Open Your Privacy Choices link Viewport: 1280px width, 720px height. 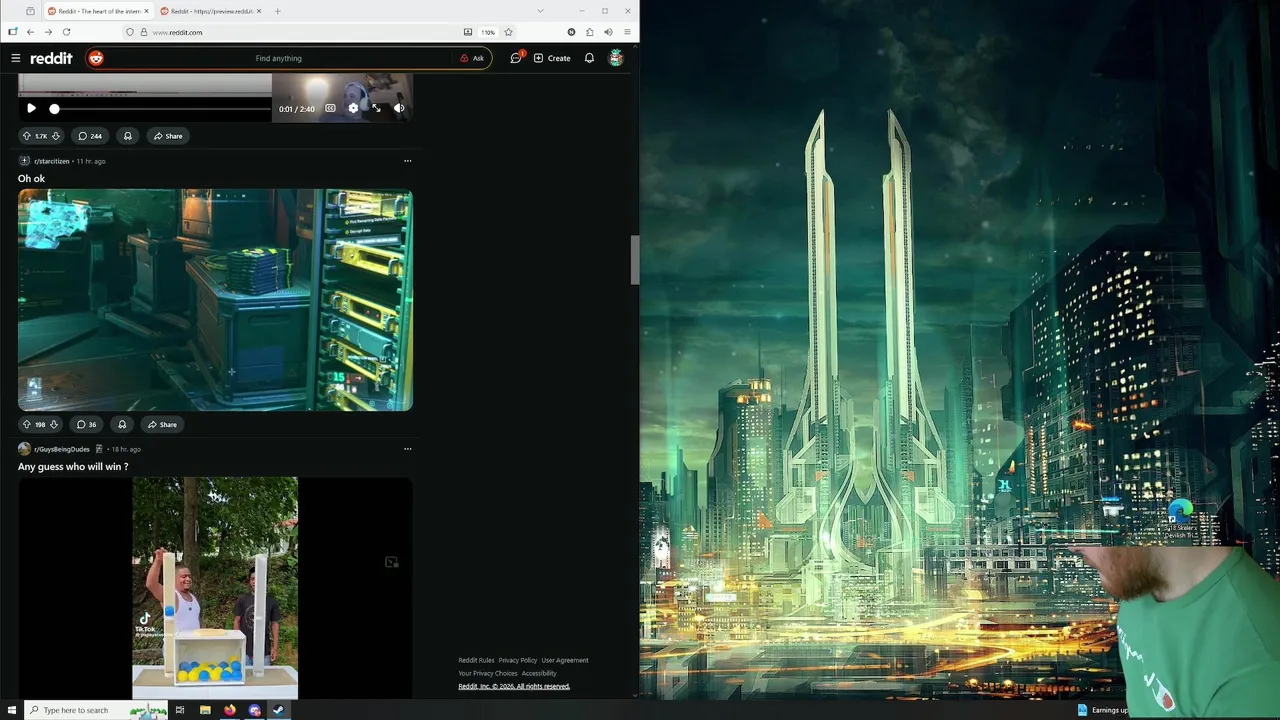[487, 673]
